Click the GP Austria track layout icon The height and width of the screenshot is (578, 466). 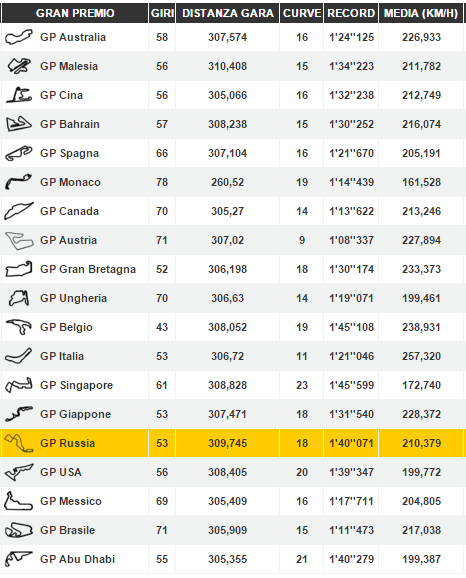[x=19, y=241]
